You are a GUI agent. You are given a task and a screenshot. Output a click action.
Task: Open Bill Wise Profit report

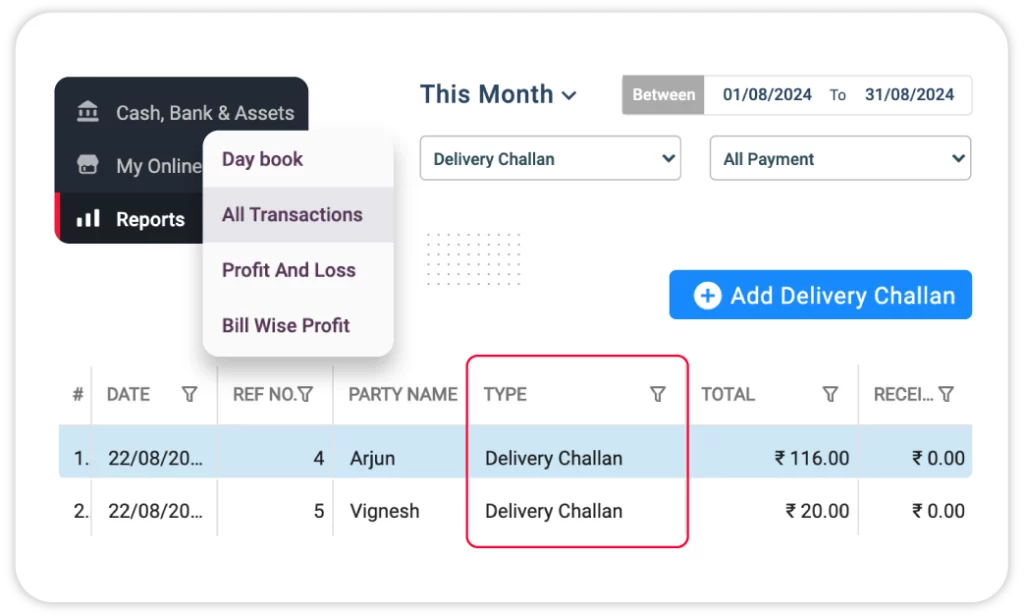pyautogui.click(x=285, y=325)
